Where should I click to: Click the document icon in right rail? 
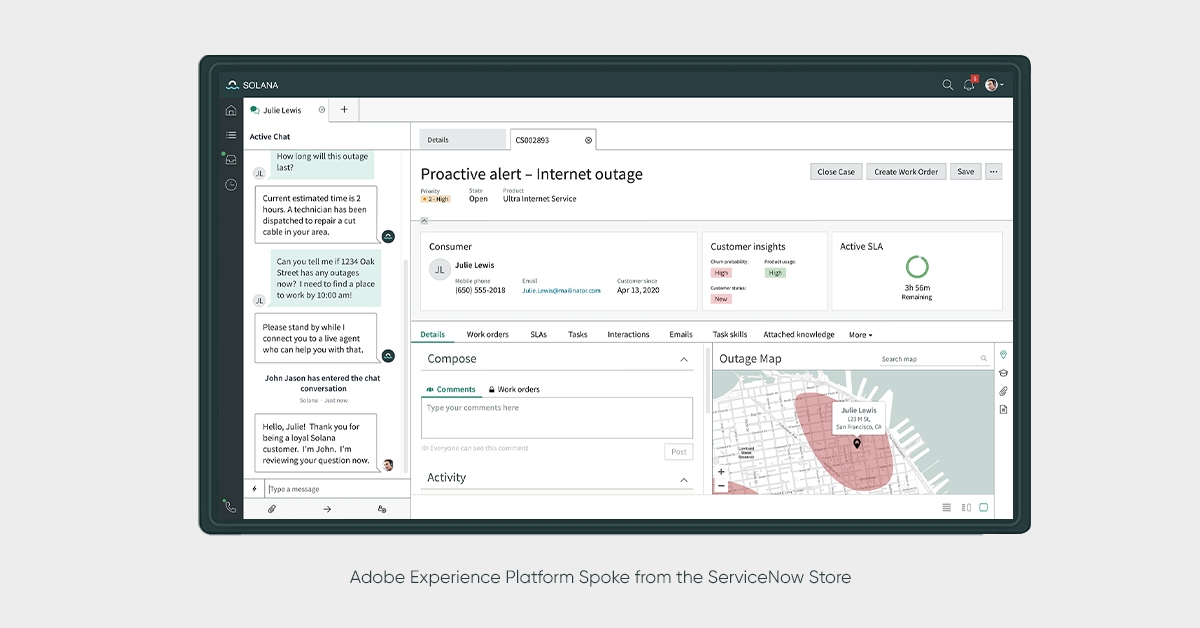click(x=1003, y=409)
